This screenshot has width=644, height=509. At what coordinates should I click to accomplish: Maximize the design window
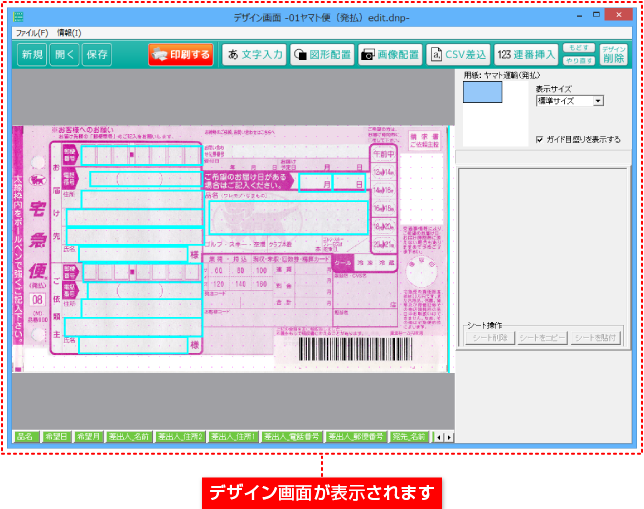click(596, 15)
